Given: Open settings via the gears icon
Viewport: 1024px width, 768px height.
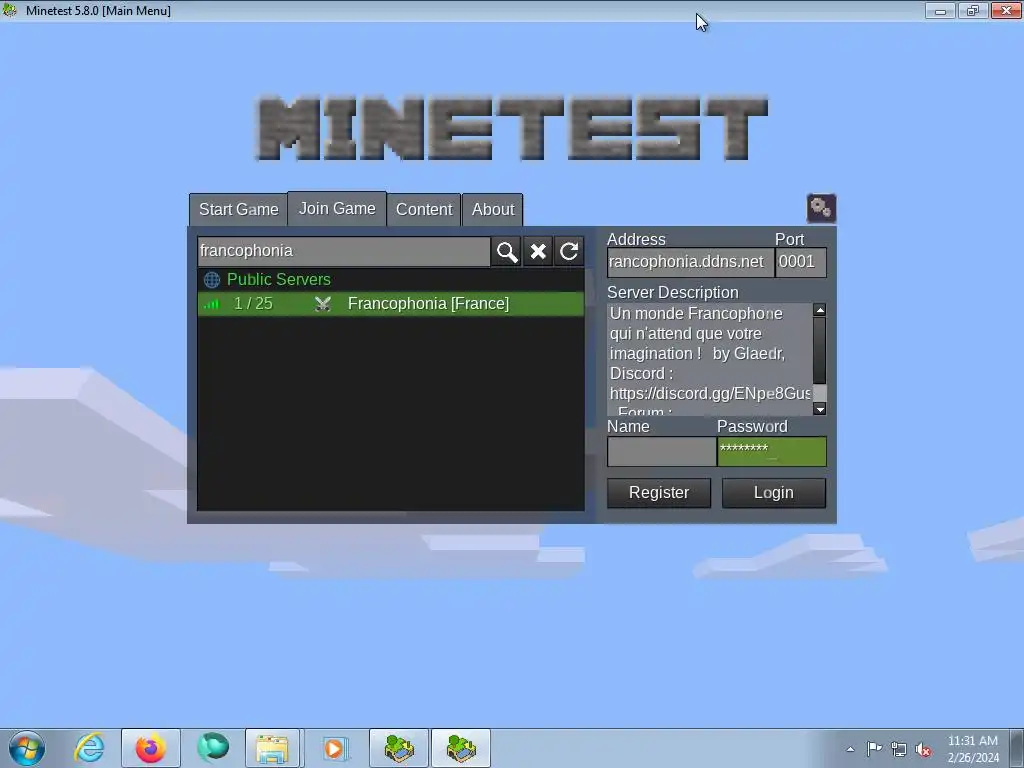Looking at the screenshot, I should click(821, 208).
